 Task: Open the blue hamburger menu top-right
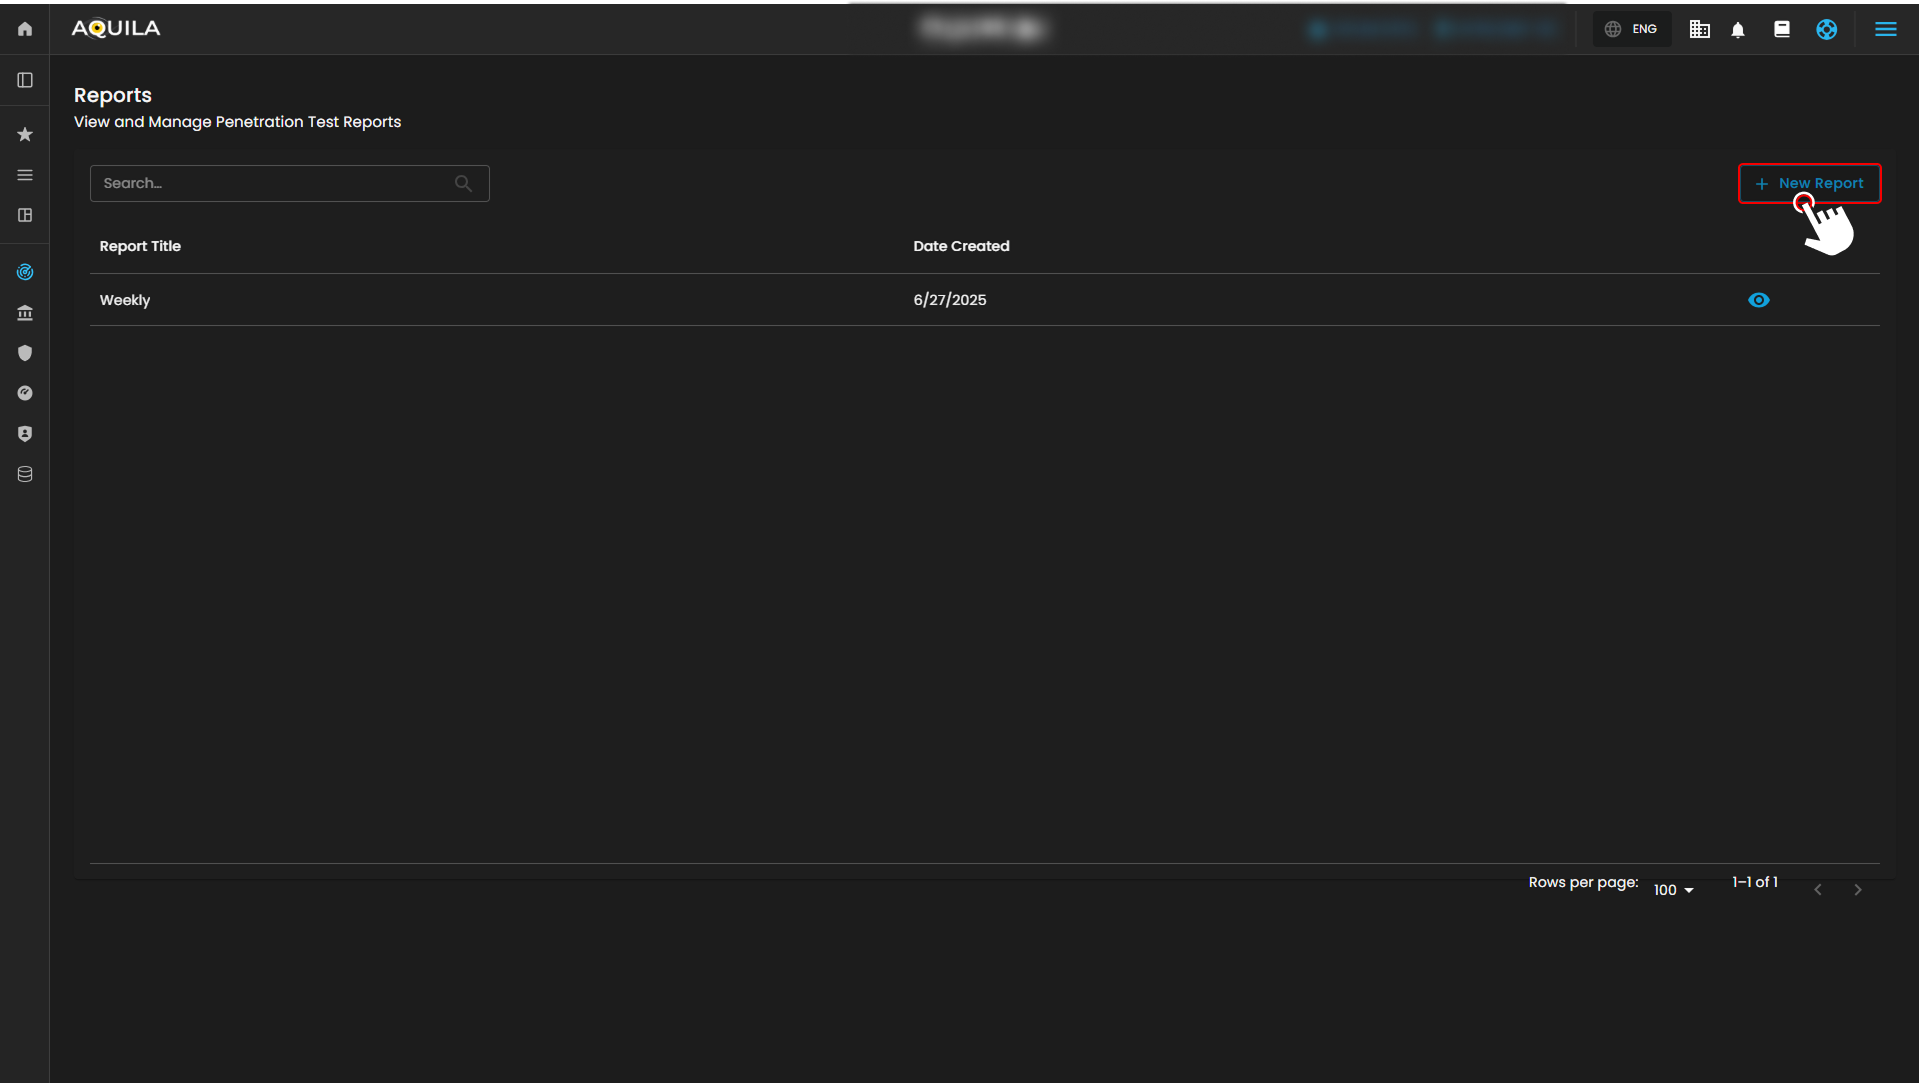[1885, 29]
